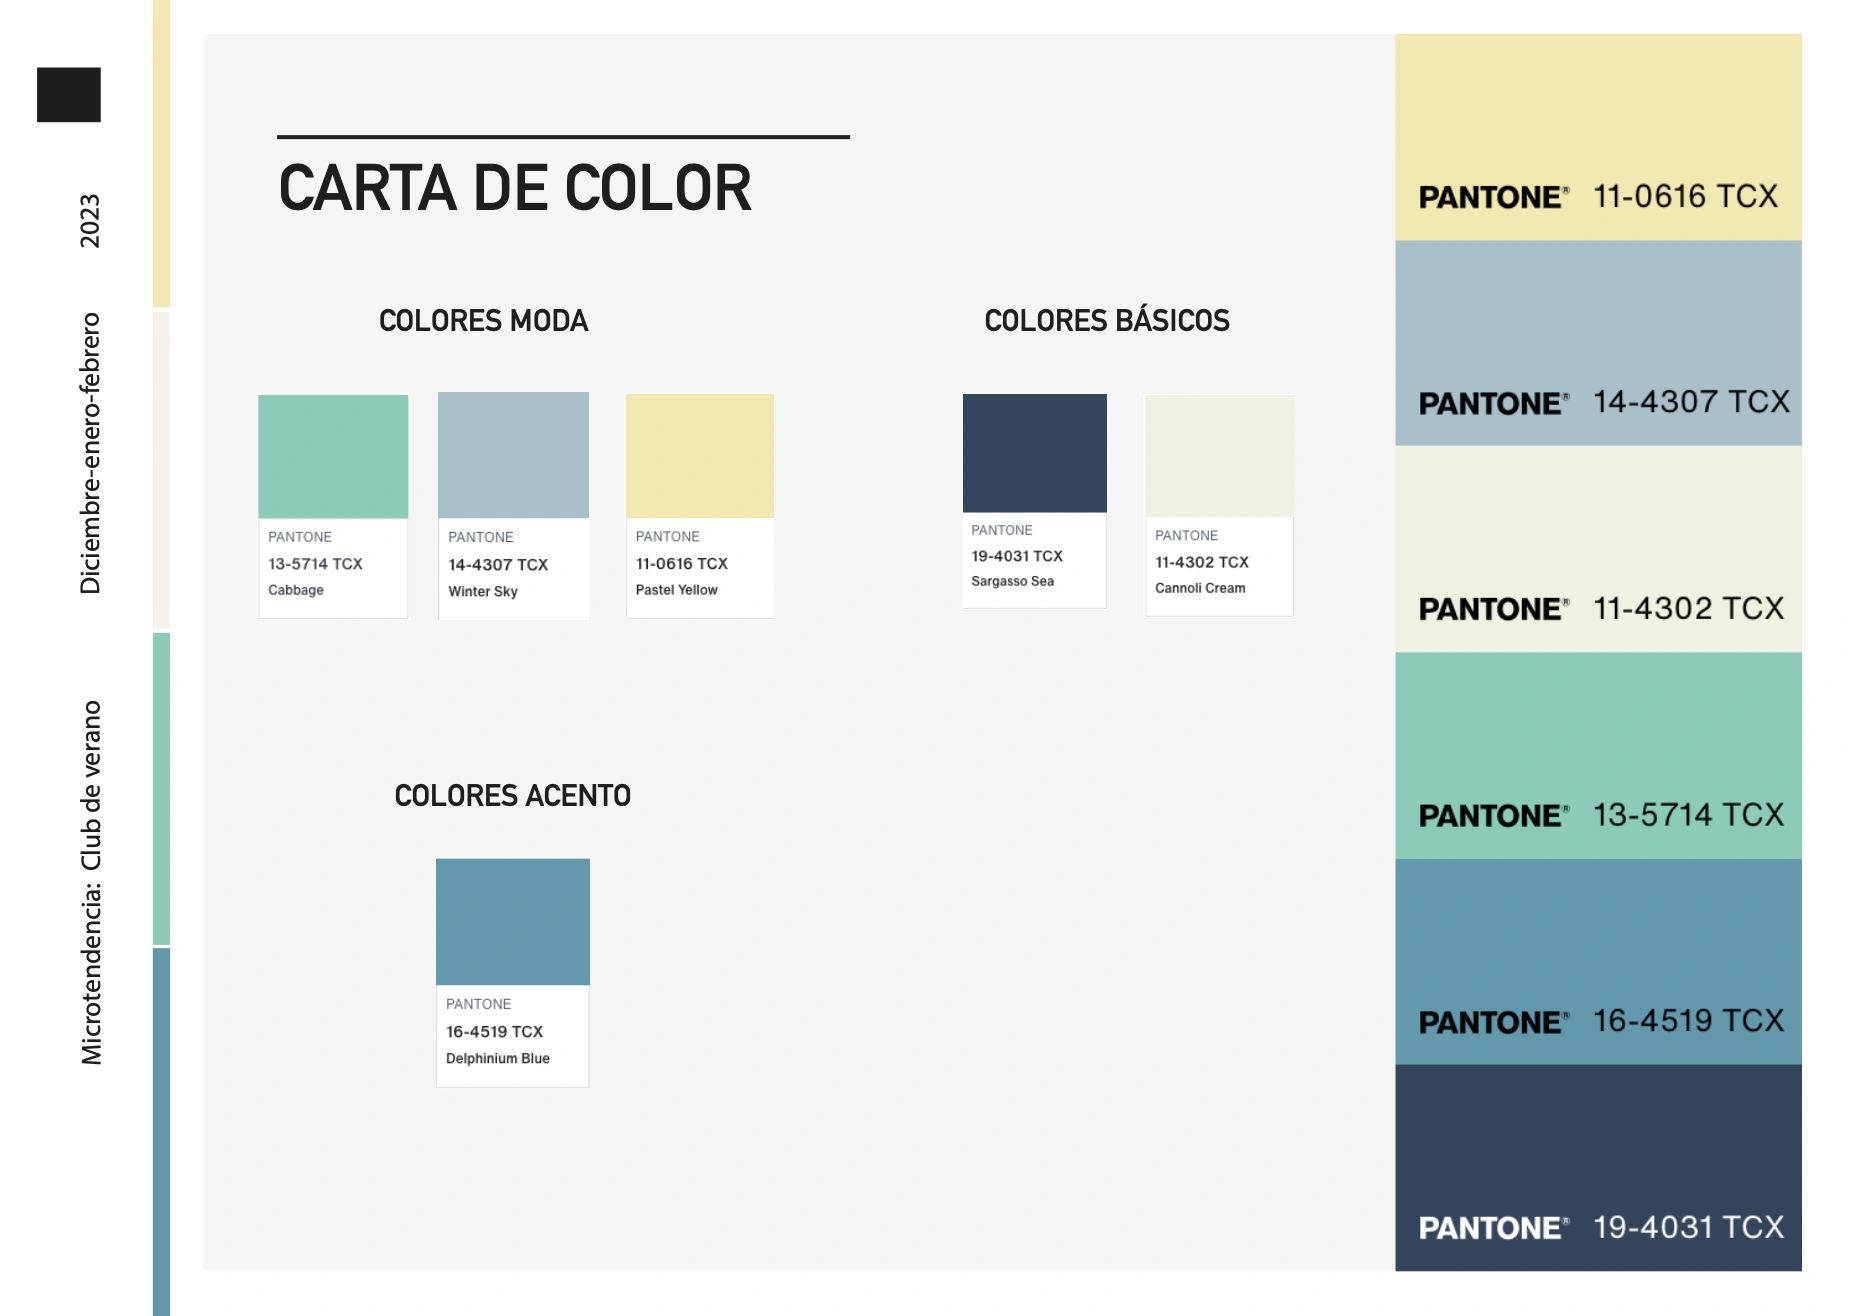The width and height of the screenshot is (1850, 1316).
Task: Click the Microtendencia: Club de verano text
Action: point(91,882)
